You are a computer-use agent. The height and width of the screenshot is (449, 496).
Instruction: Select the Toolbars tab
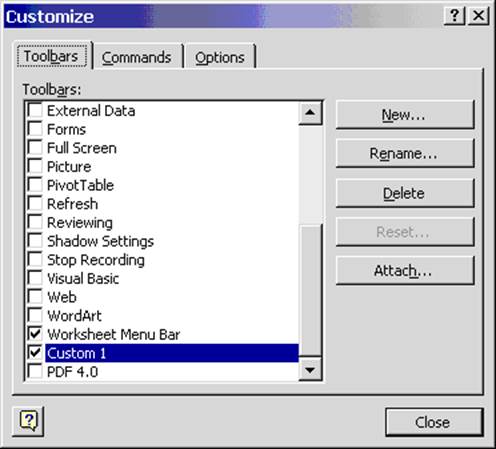[52, 56]
